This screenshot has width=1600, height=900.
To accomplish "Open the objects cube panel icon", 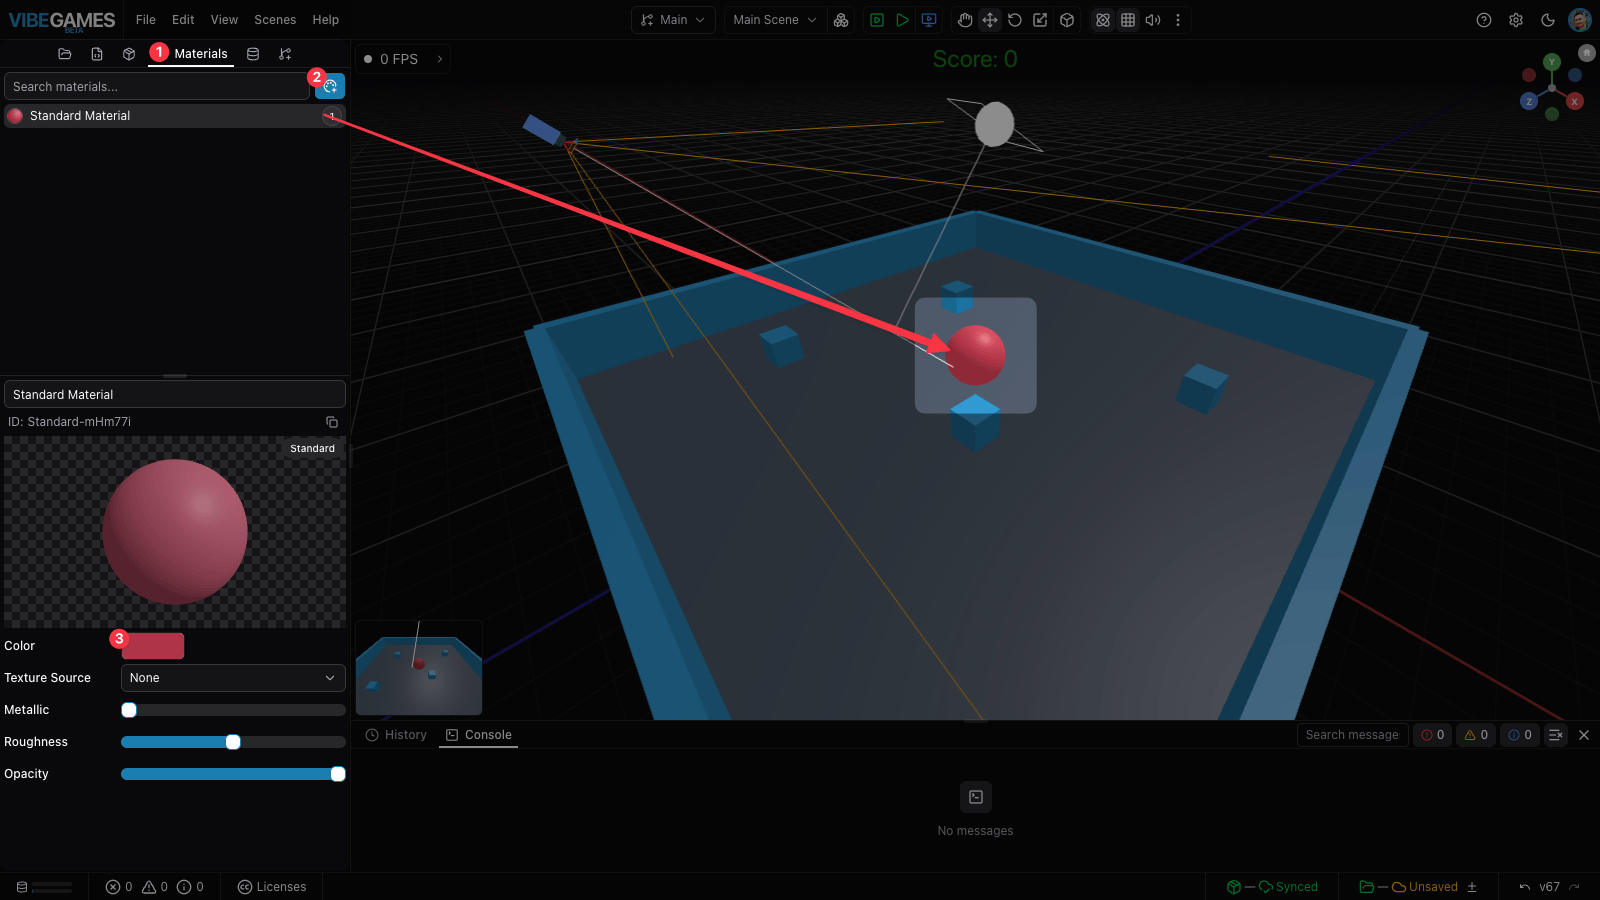I will pos(129,54).
